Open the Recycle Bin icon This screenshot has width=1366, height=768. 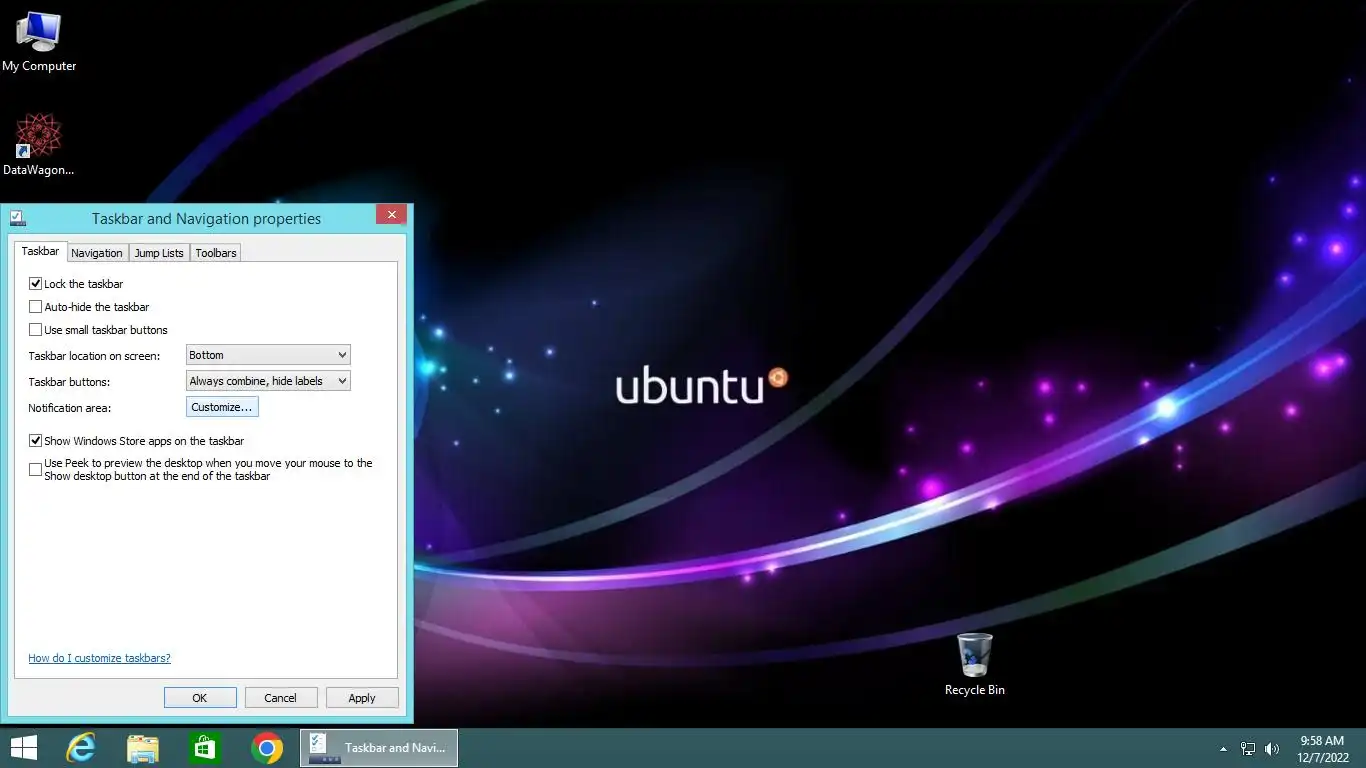coord(975,664)
